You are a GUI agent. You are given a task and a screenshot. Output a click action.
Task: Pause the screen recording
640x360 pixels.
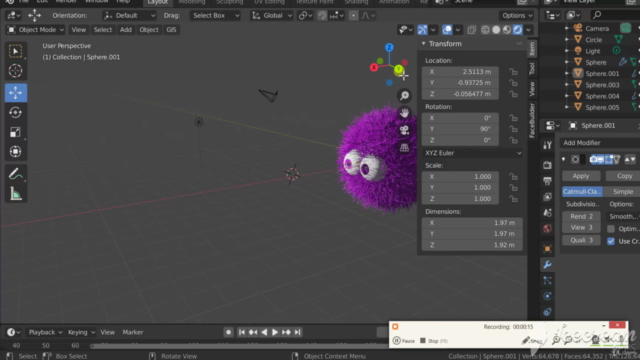pos(404,341)
